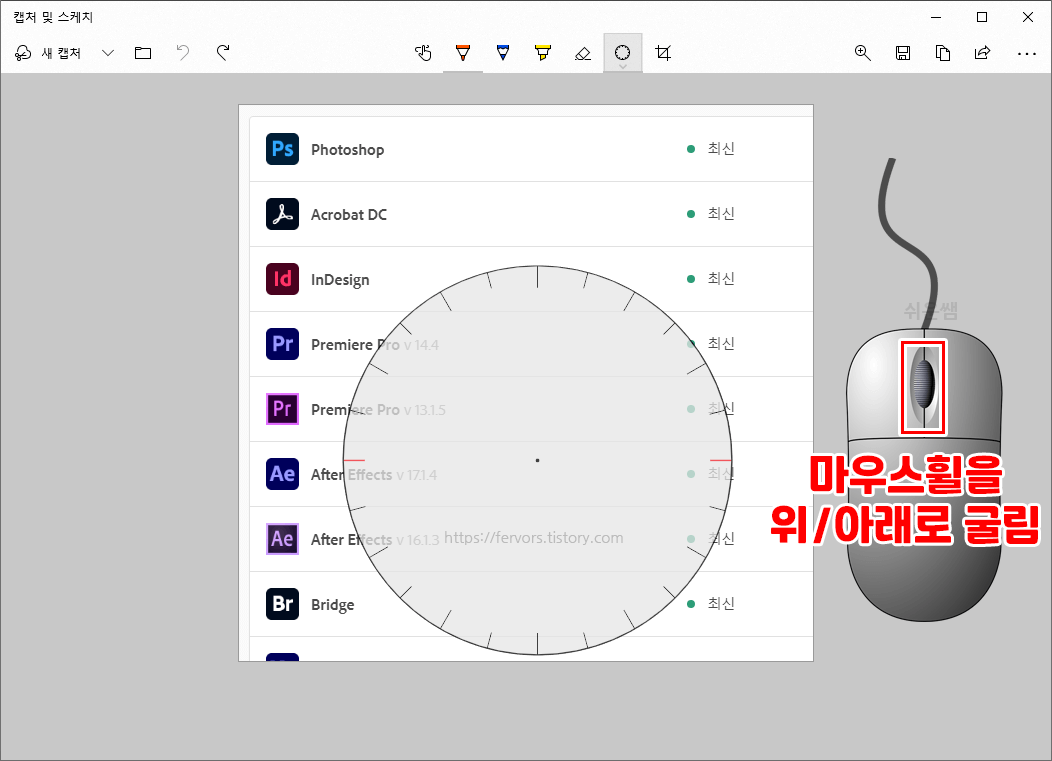Select the image crop tool
The image size is (1052, 761).
663,53
